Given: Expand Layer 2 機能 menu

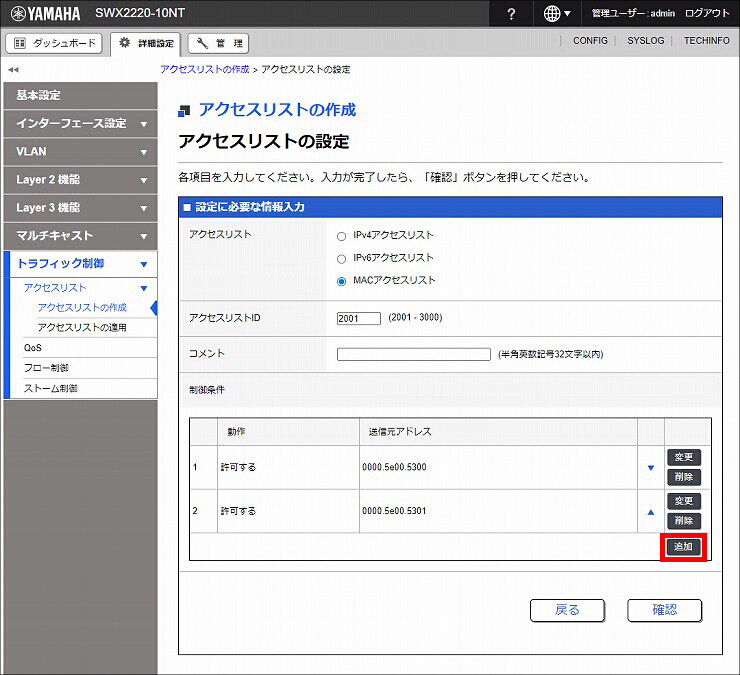Looking at the screenshot, I should point(80,180).
